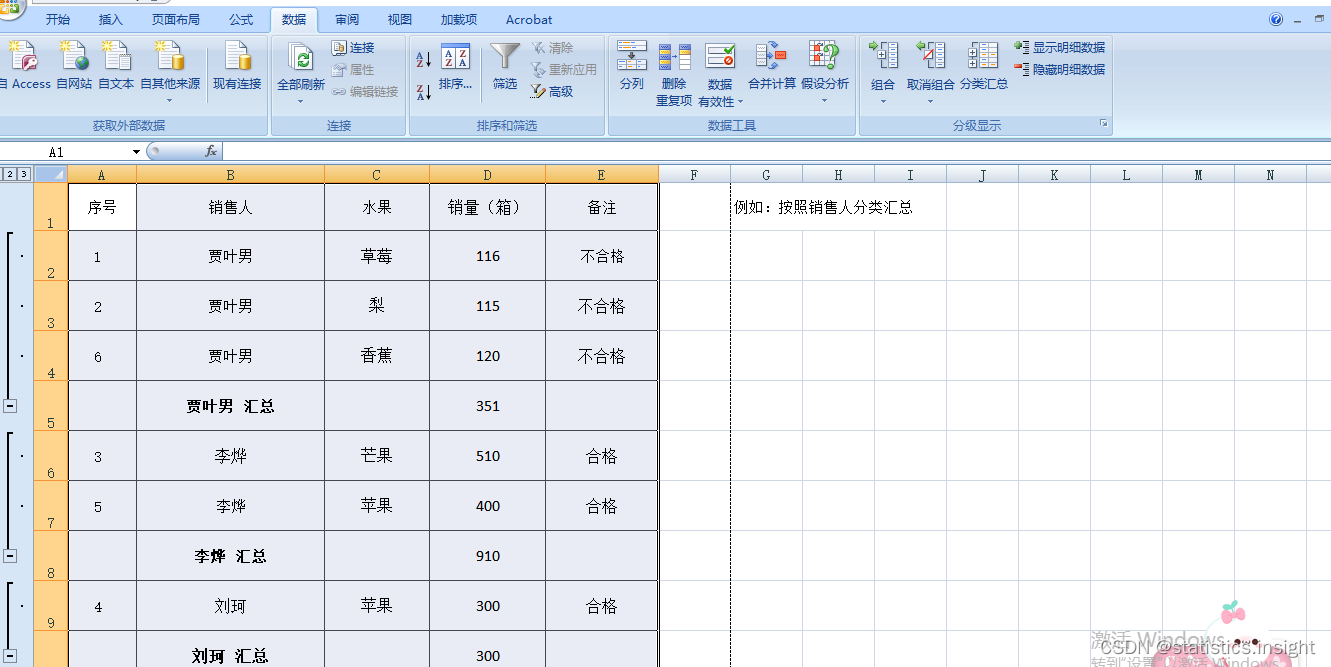
Task: Open the Name Box dropdown
Action: (137, 152)
